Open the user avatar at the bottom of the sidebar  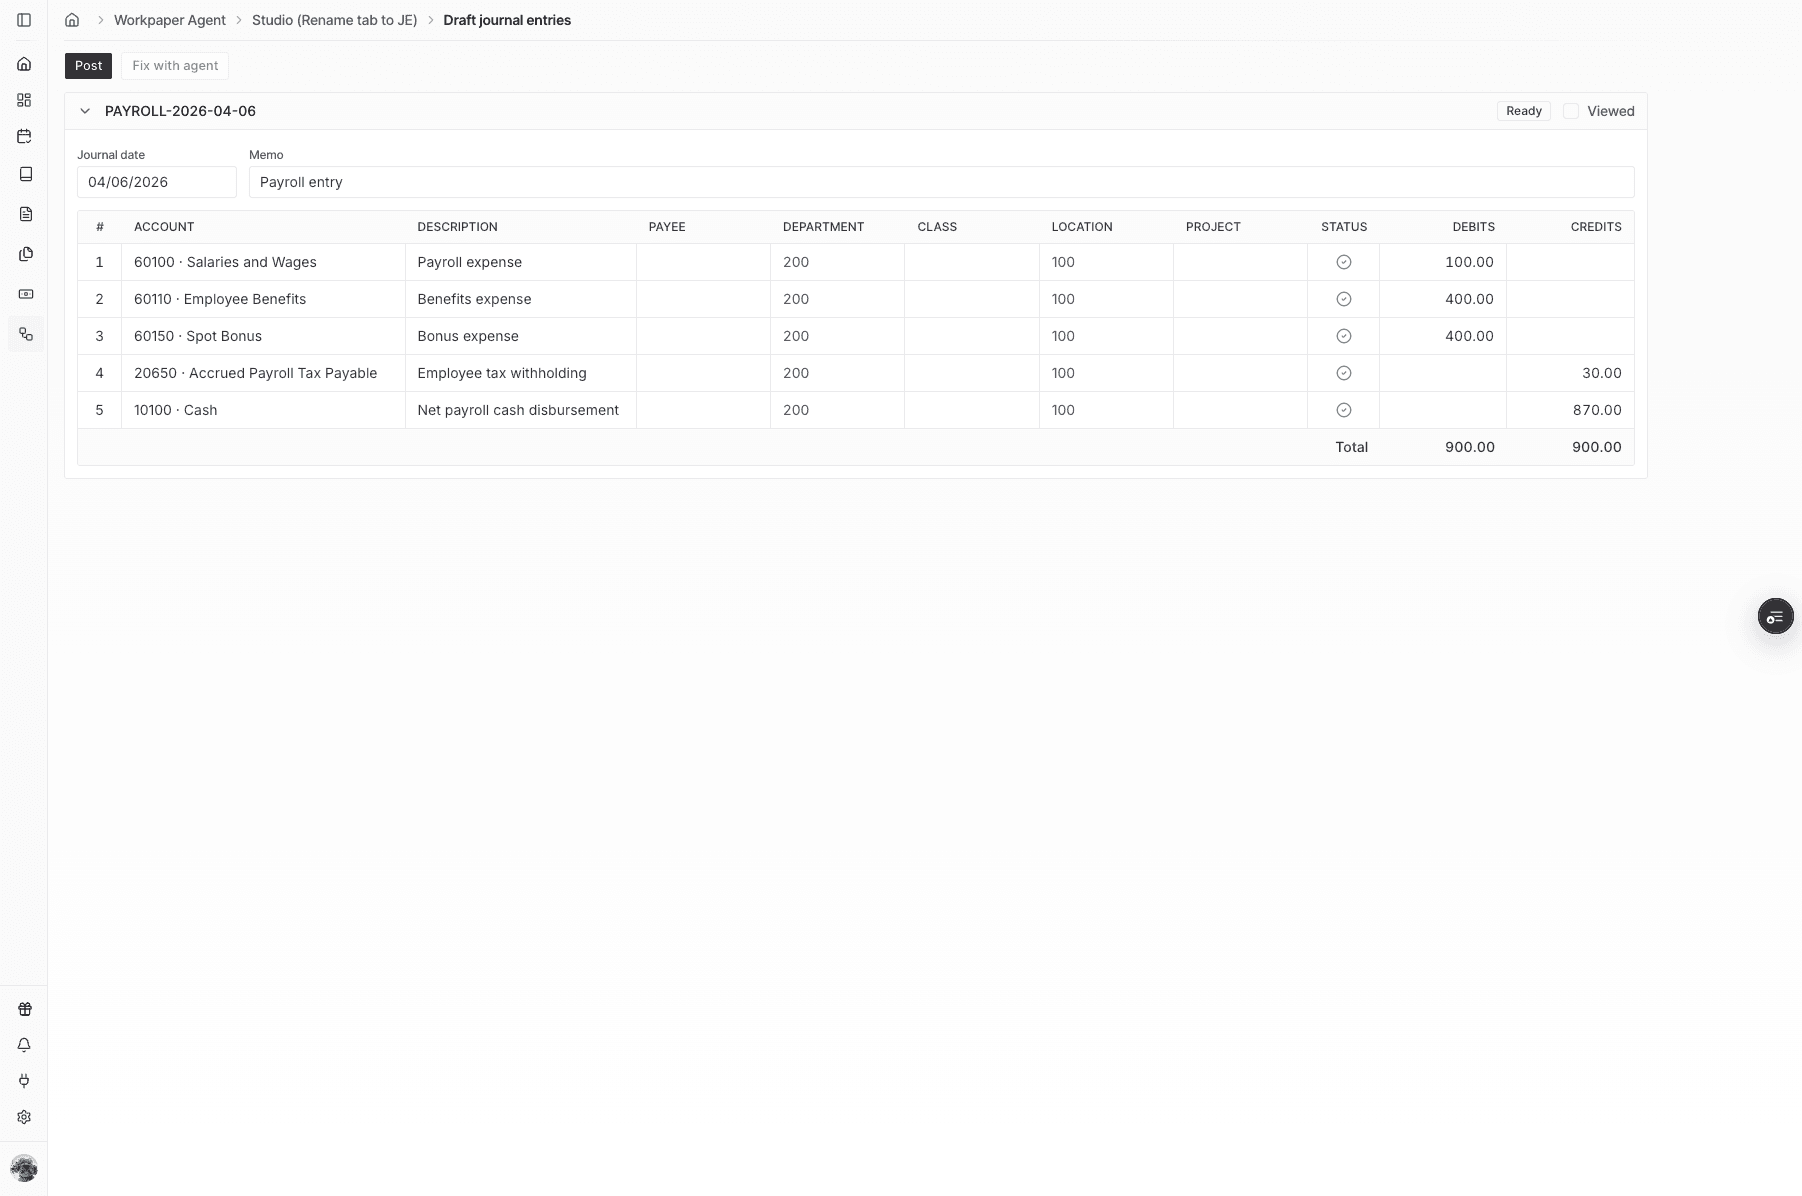24,1168
